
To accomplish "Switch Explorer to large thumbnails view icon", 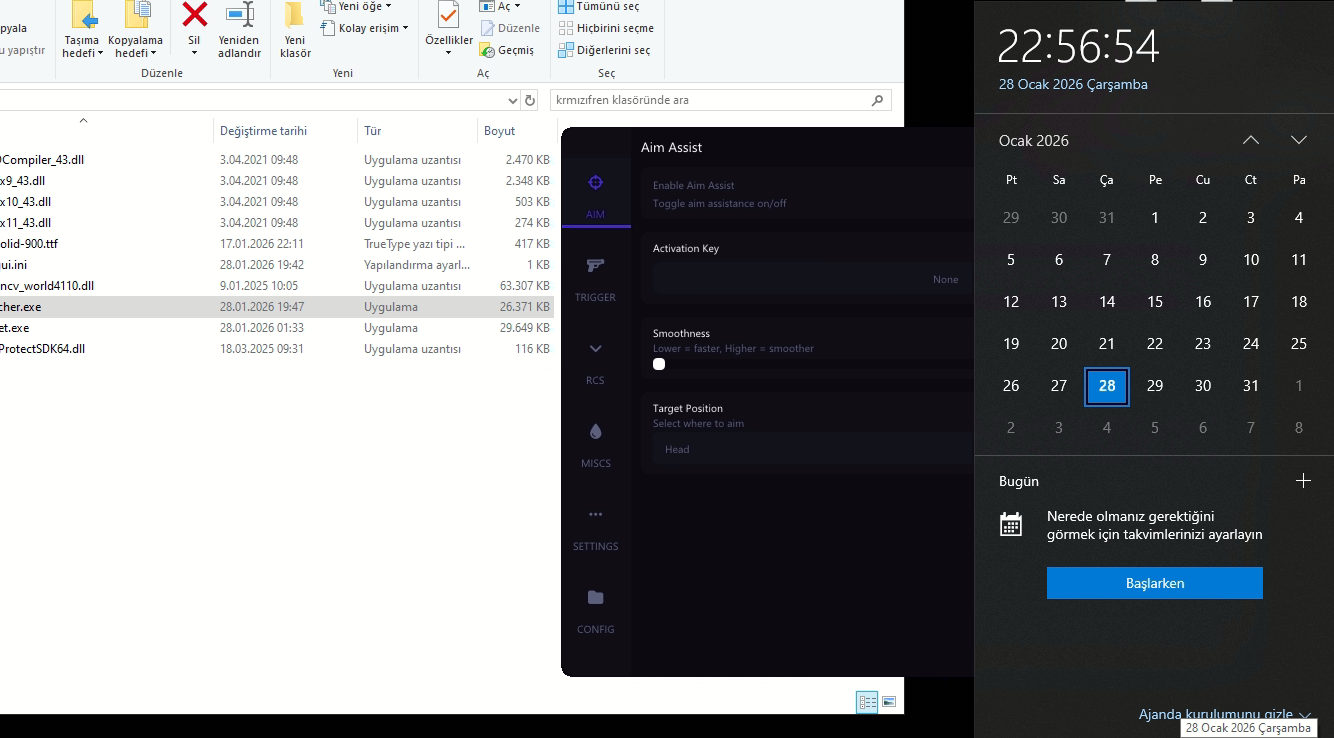I will coord(888,702).
